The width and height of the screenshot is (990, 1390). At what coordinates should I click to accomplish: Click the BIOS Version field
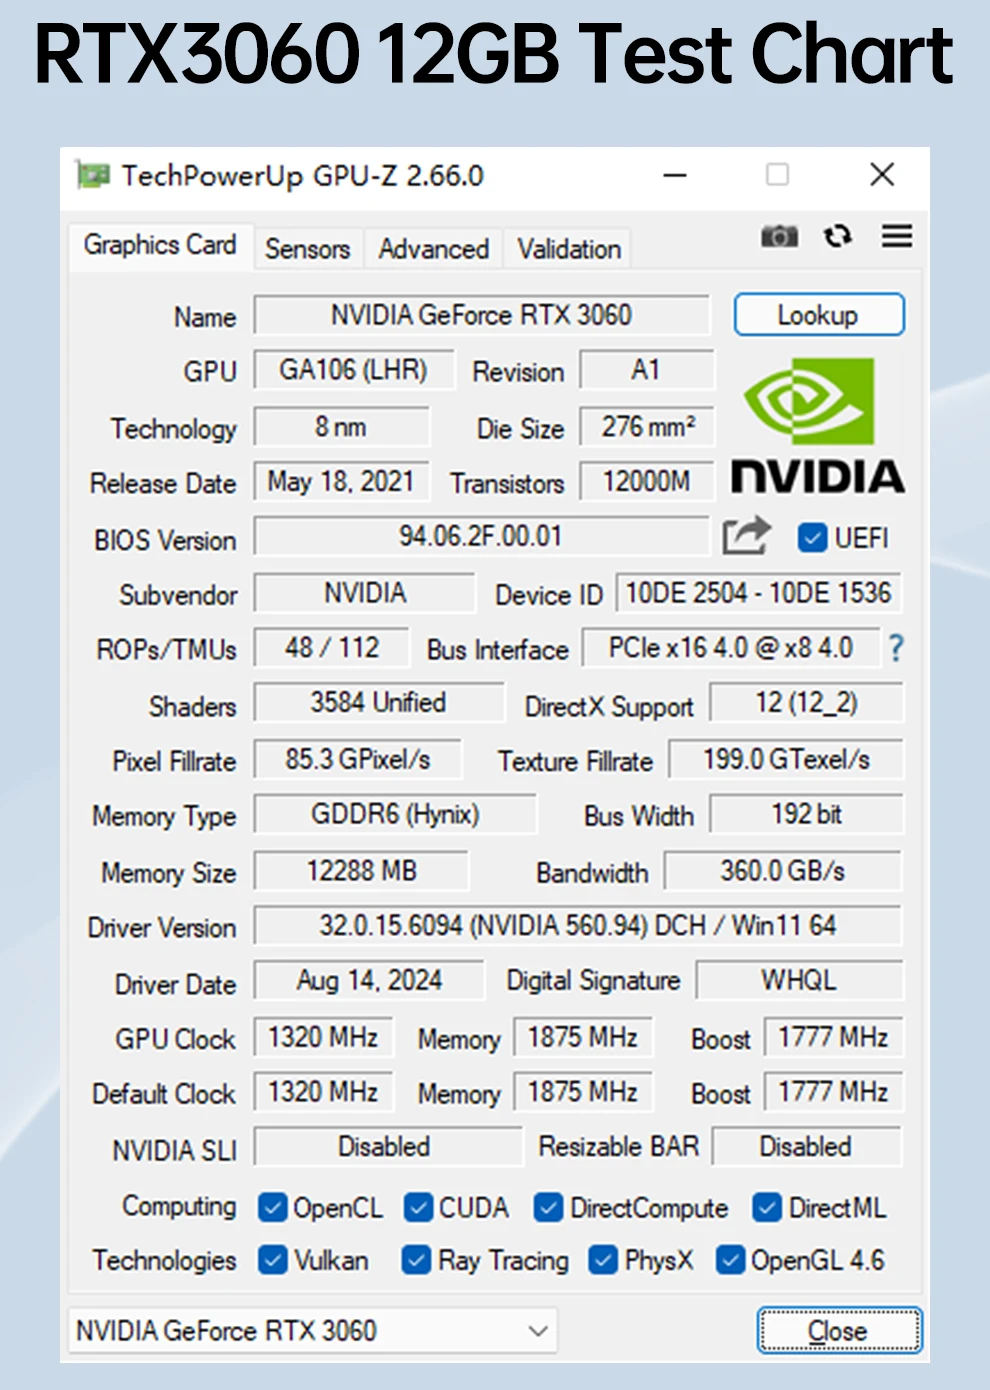tap(480, 537)
